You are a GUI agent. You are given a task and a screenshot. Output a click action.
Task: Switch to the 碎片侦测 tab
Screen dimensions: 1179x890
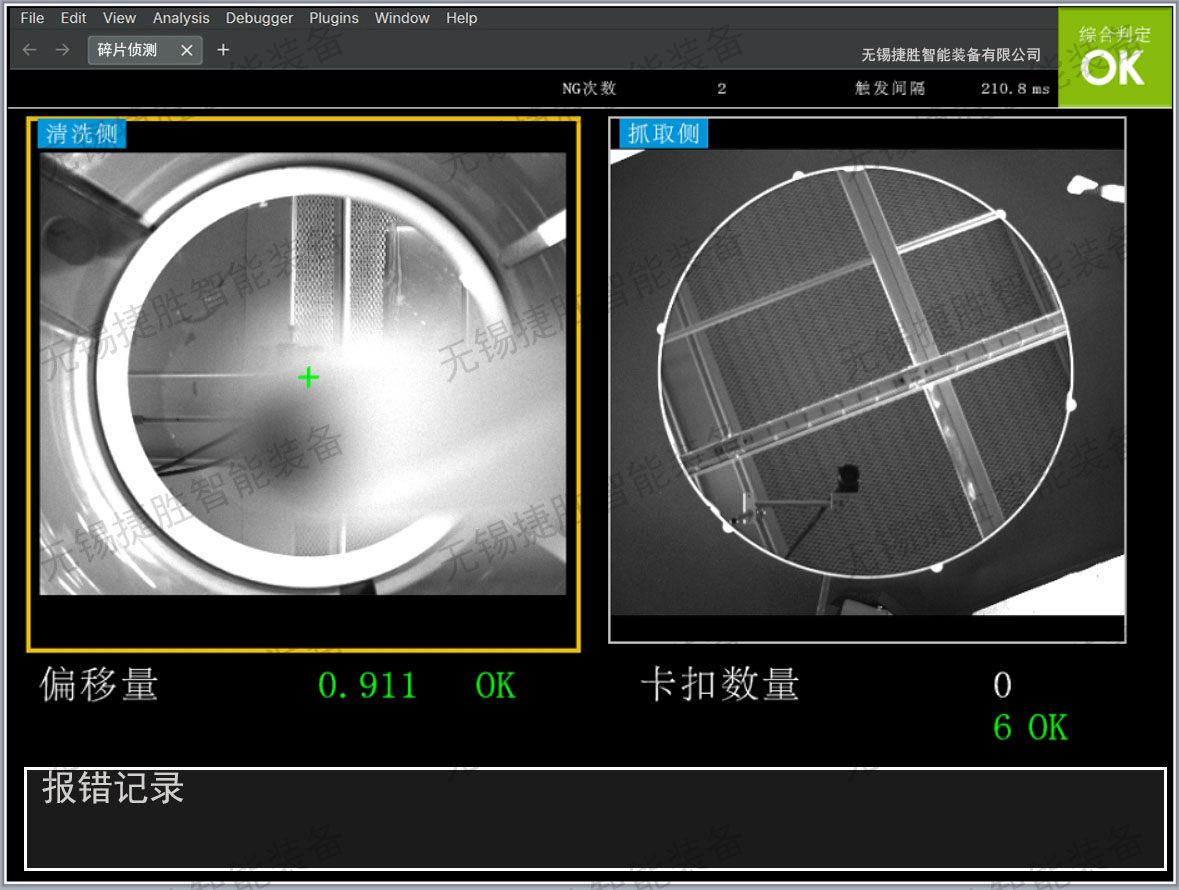click(128, 50)
